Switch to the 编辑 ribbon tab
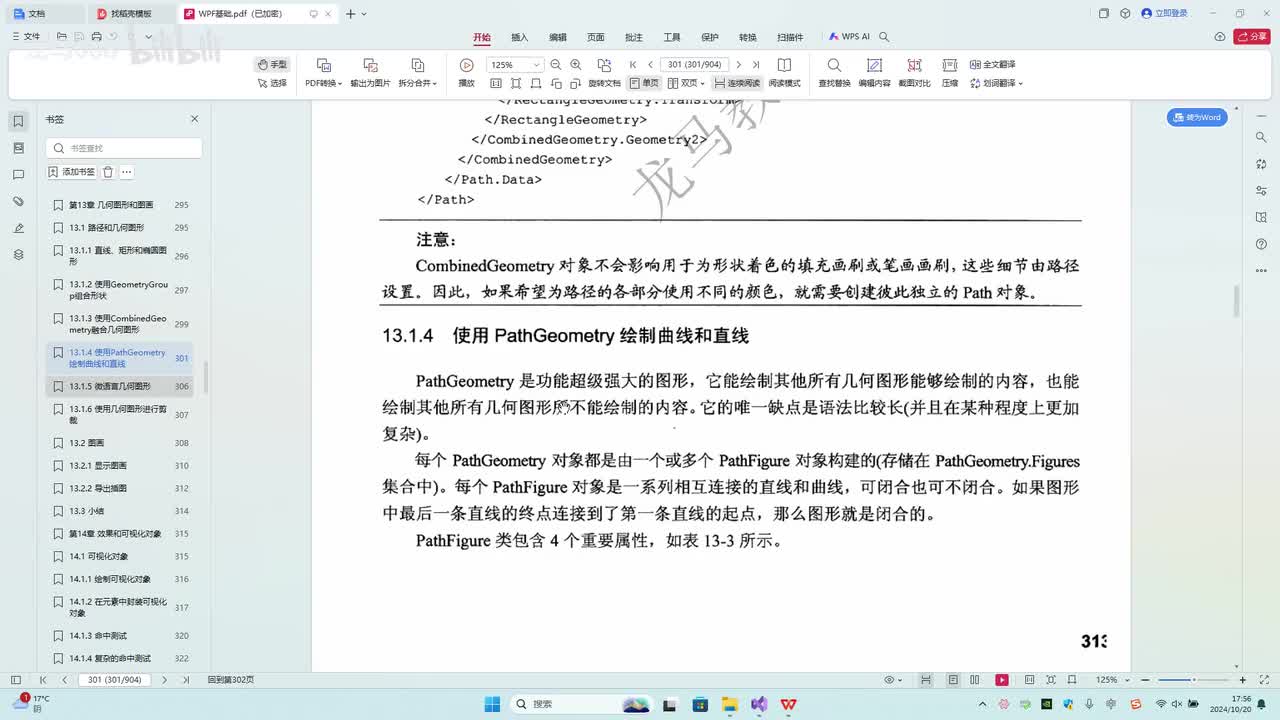 [x=558, y=37]
